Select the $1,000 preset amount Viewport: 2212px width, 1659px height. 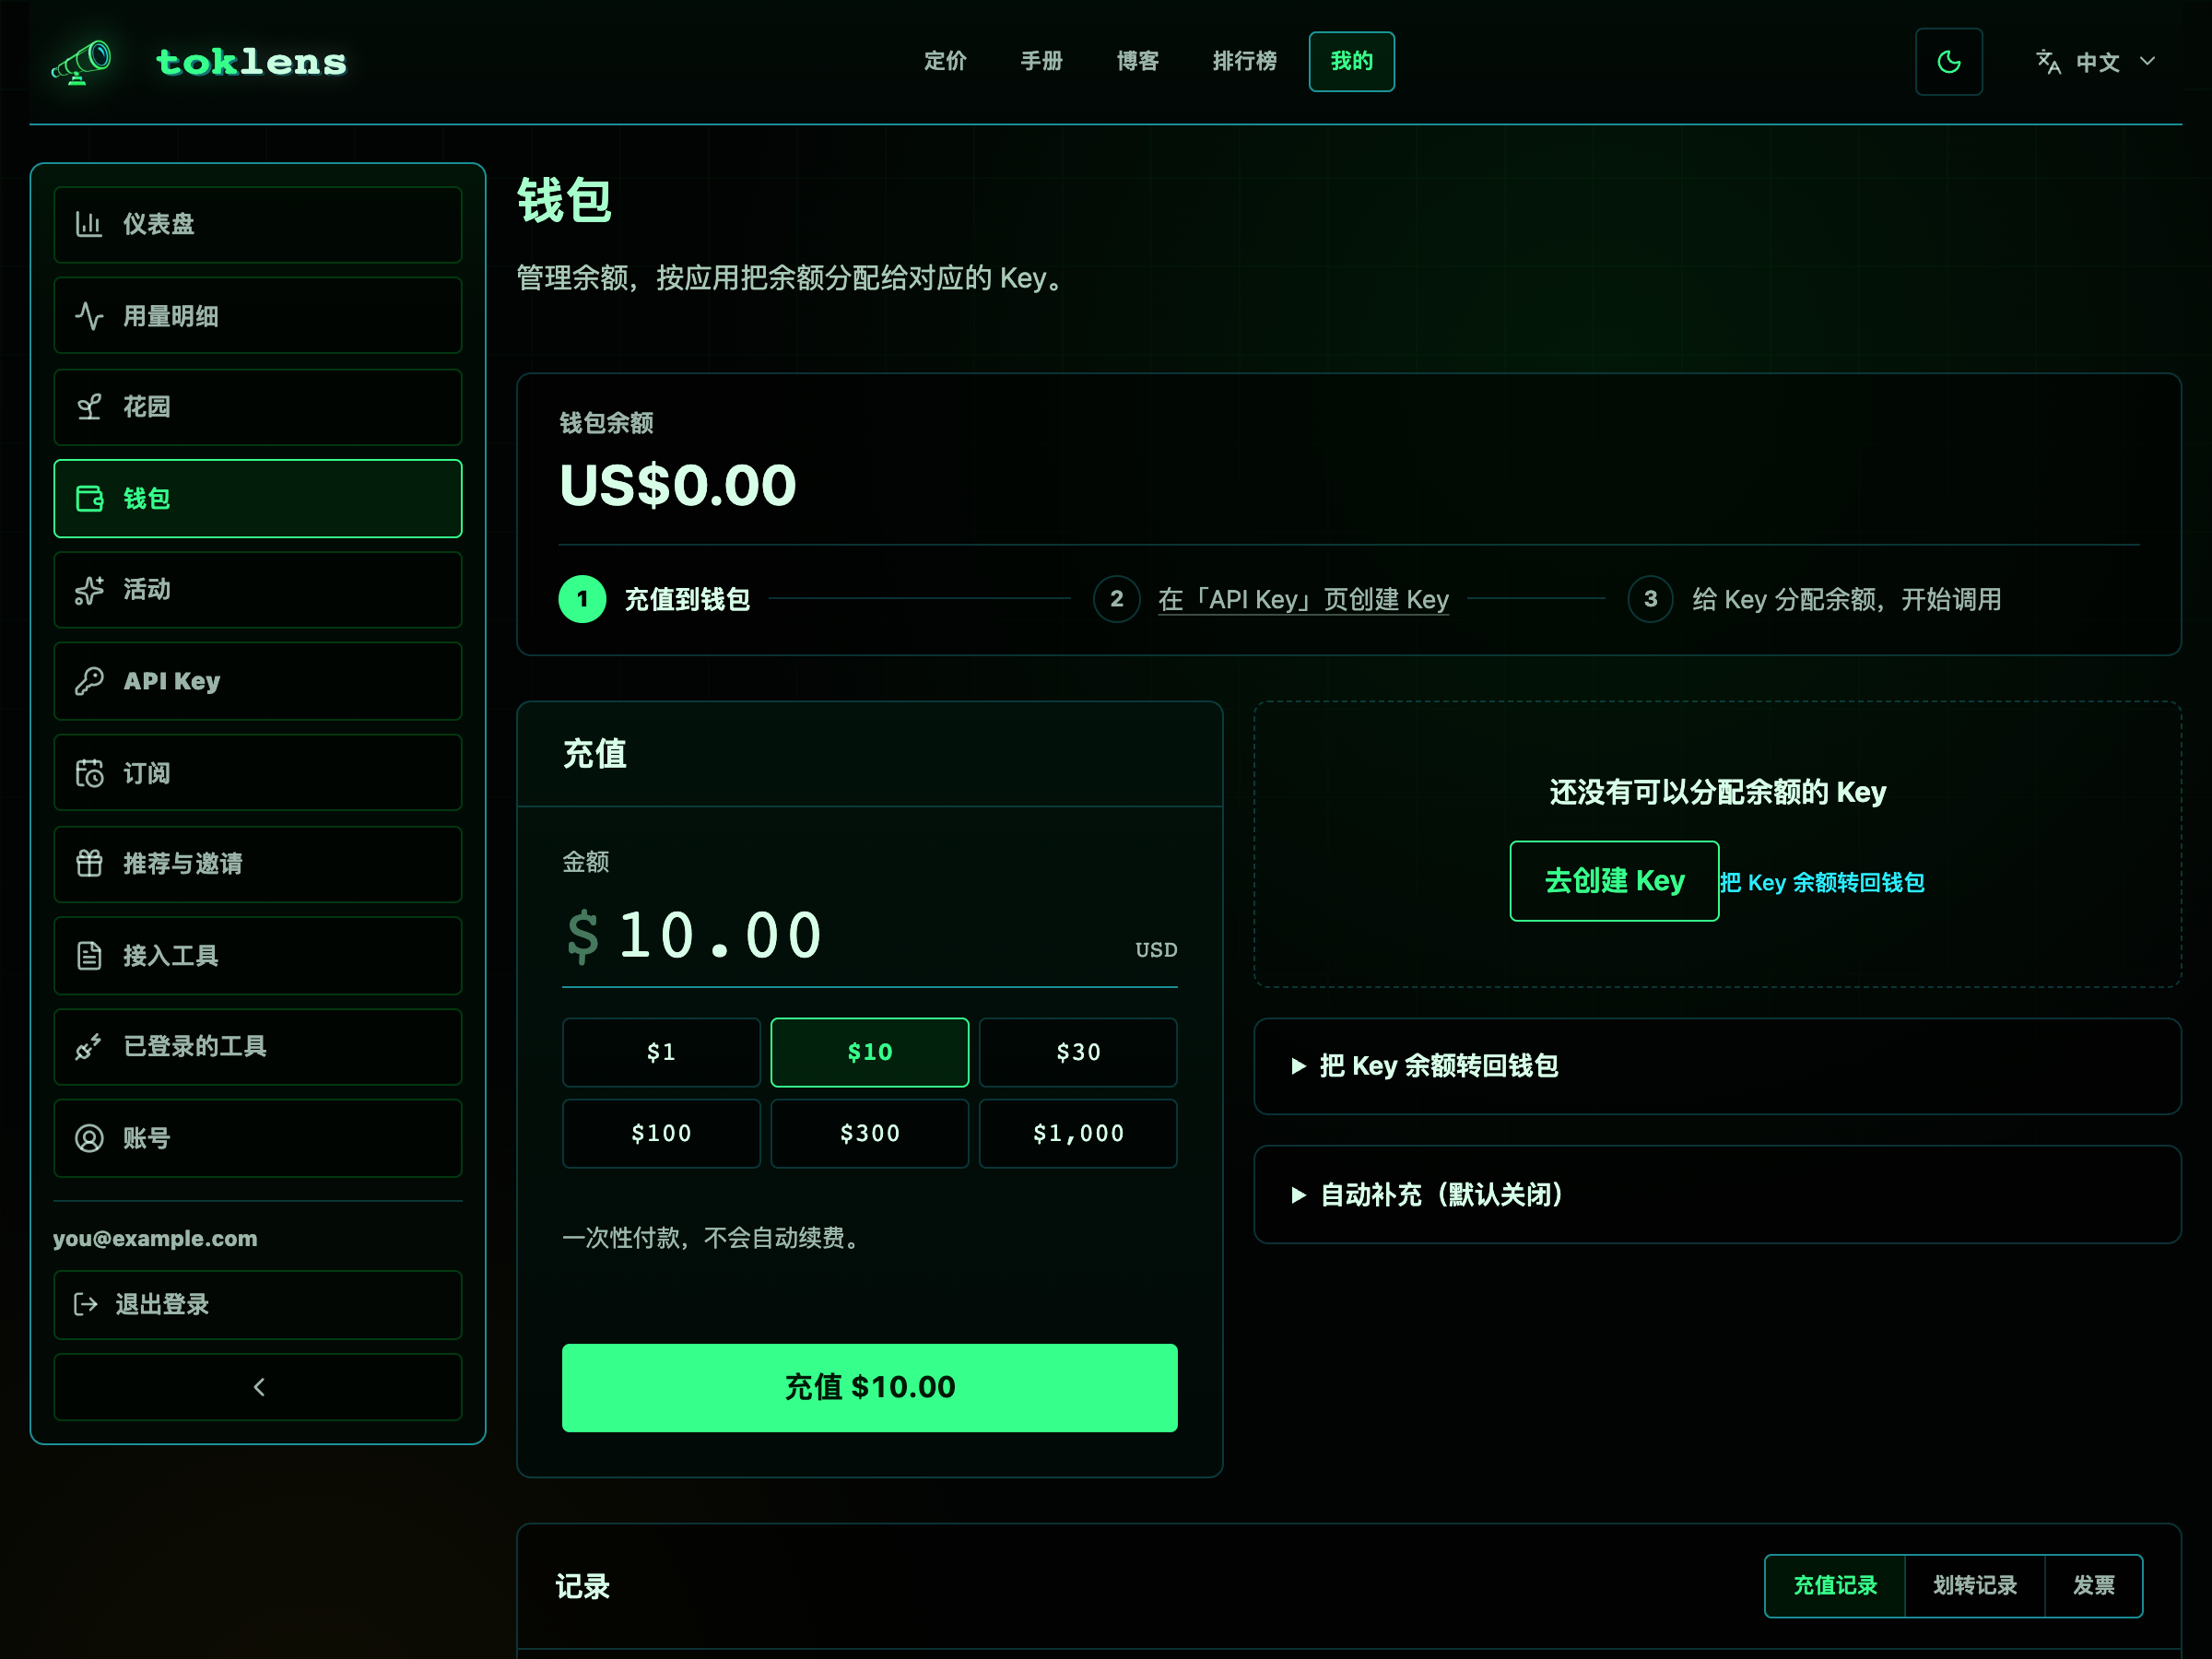coord(1078,1133)
